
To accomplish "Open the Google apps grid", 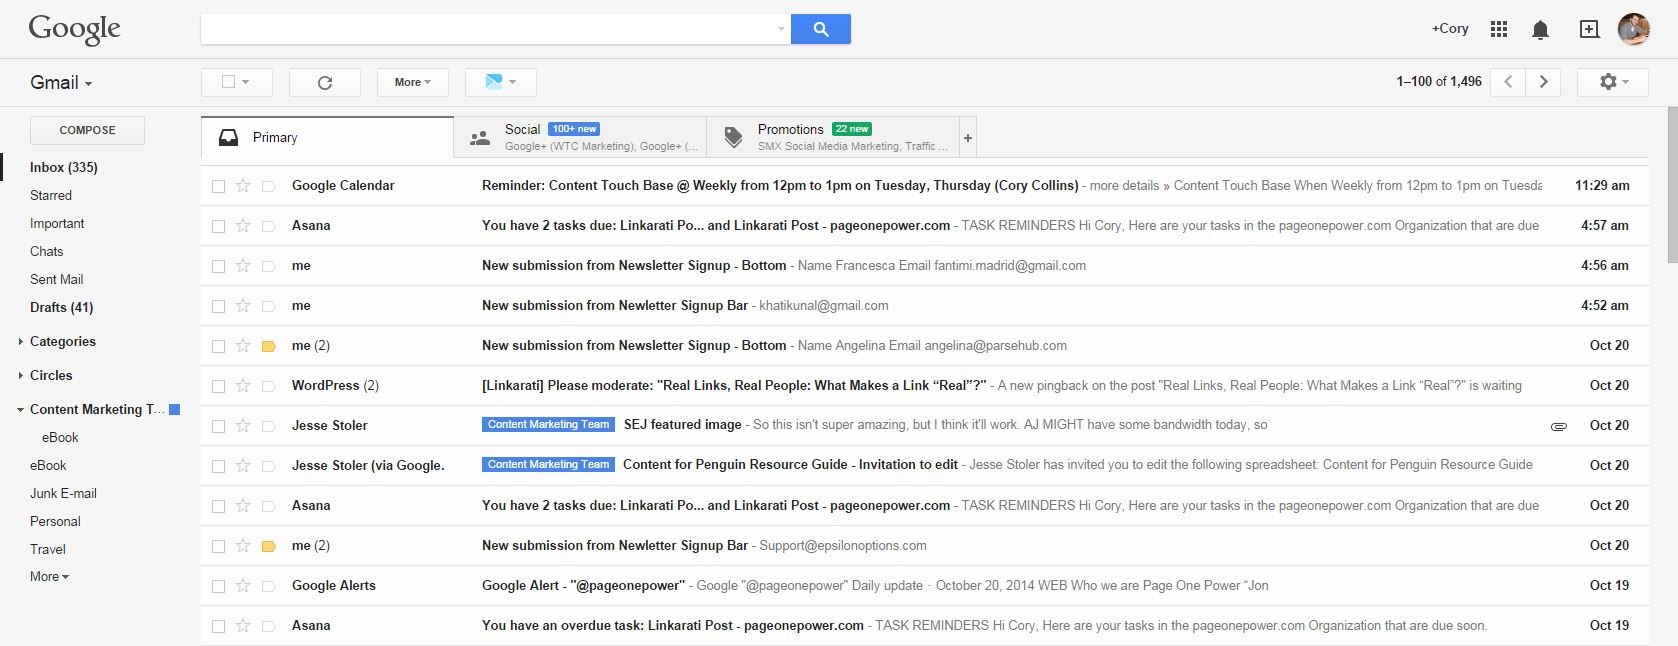I will (x=1498, y=29).
